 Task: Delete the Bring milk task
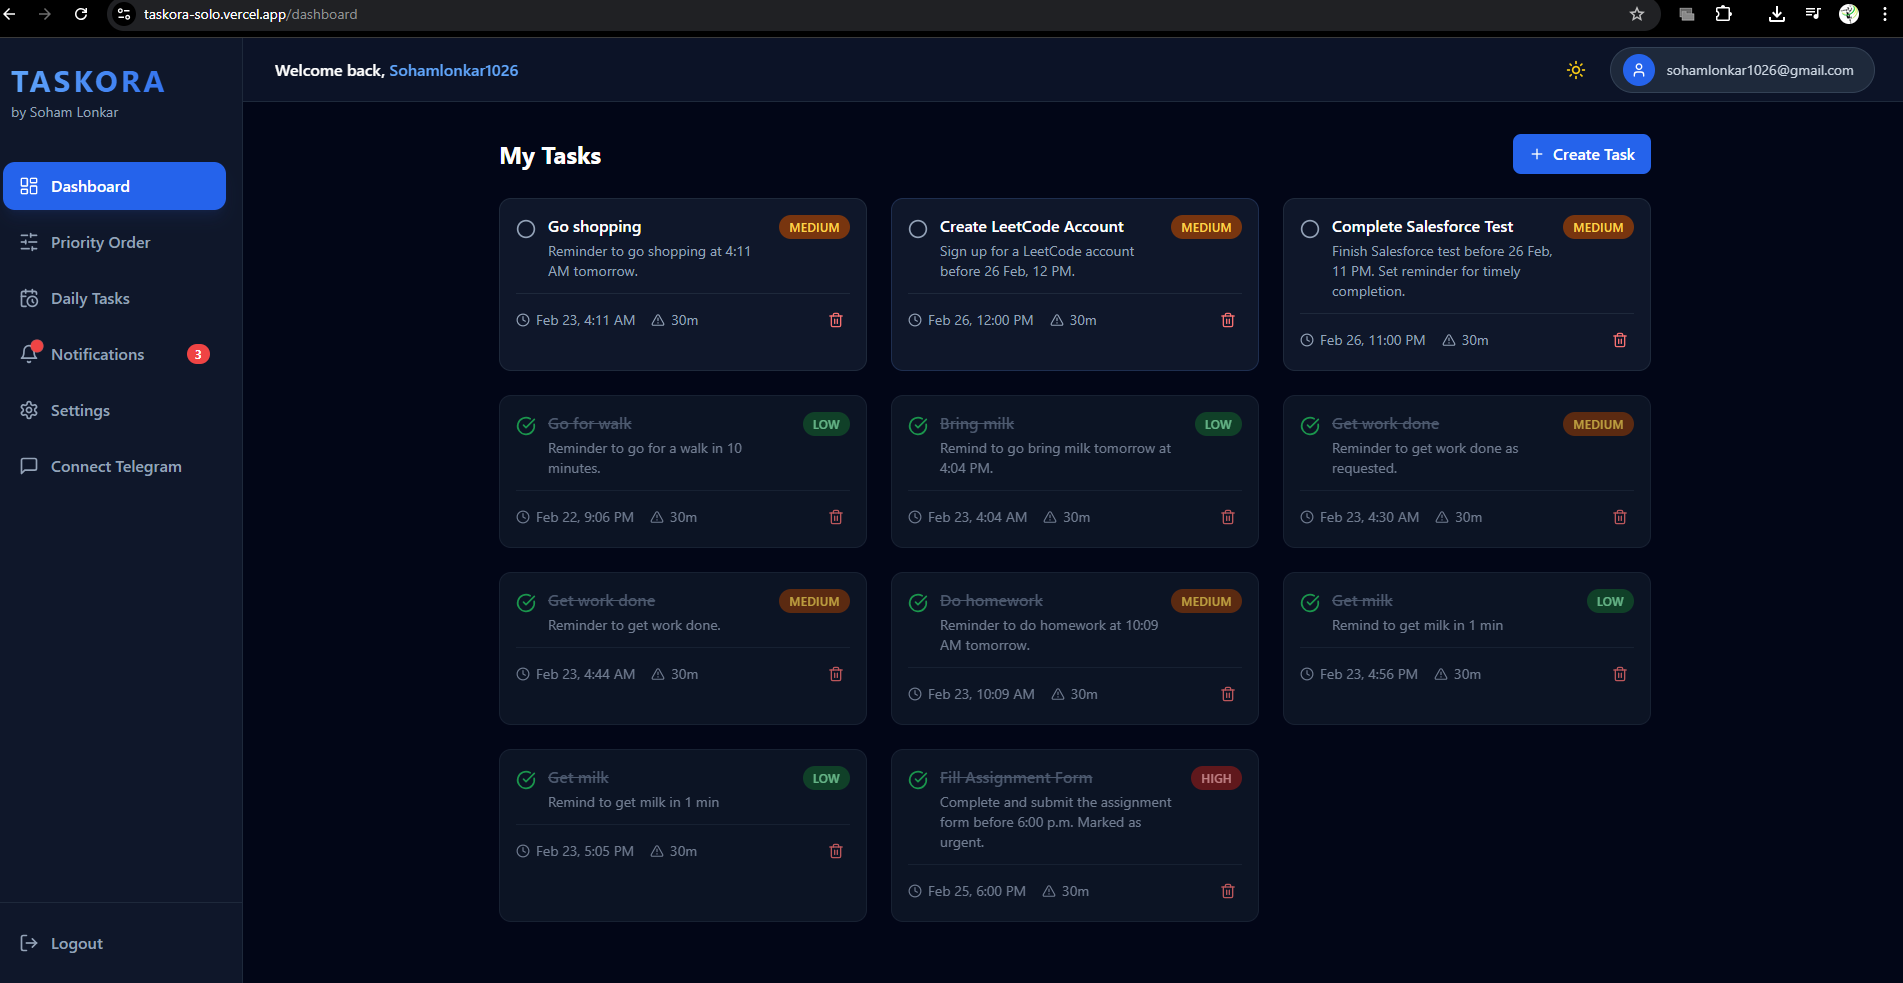1228,517
